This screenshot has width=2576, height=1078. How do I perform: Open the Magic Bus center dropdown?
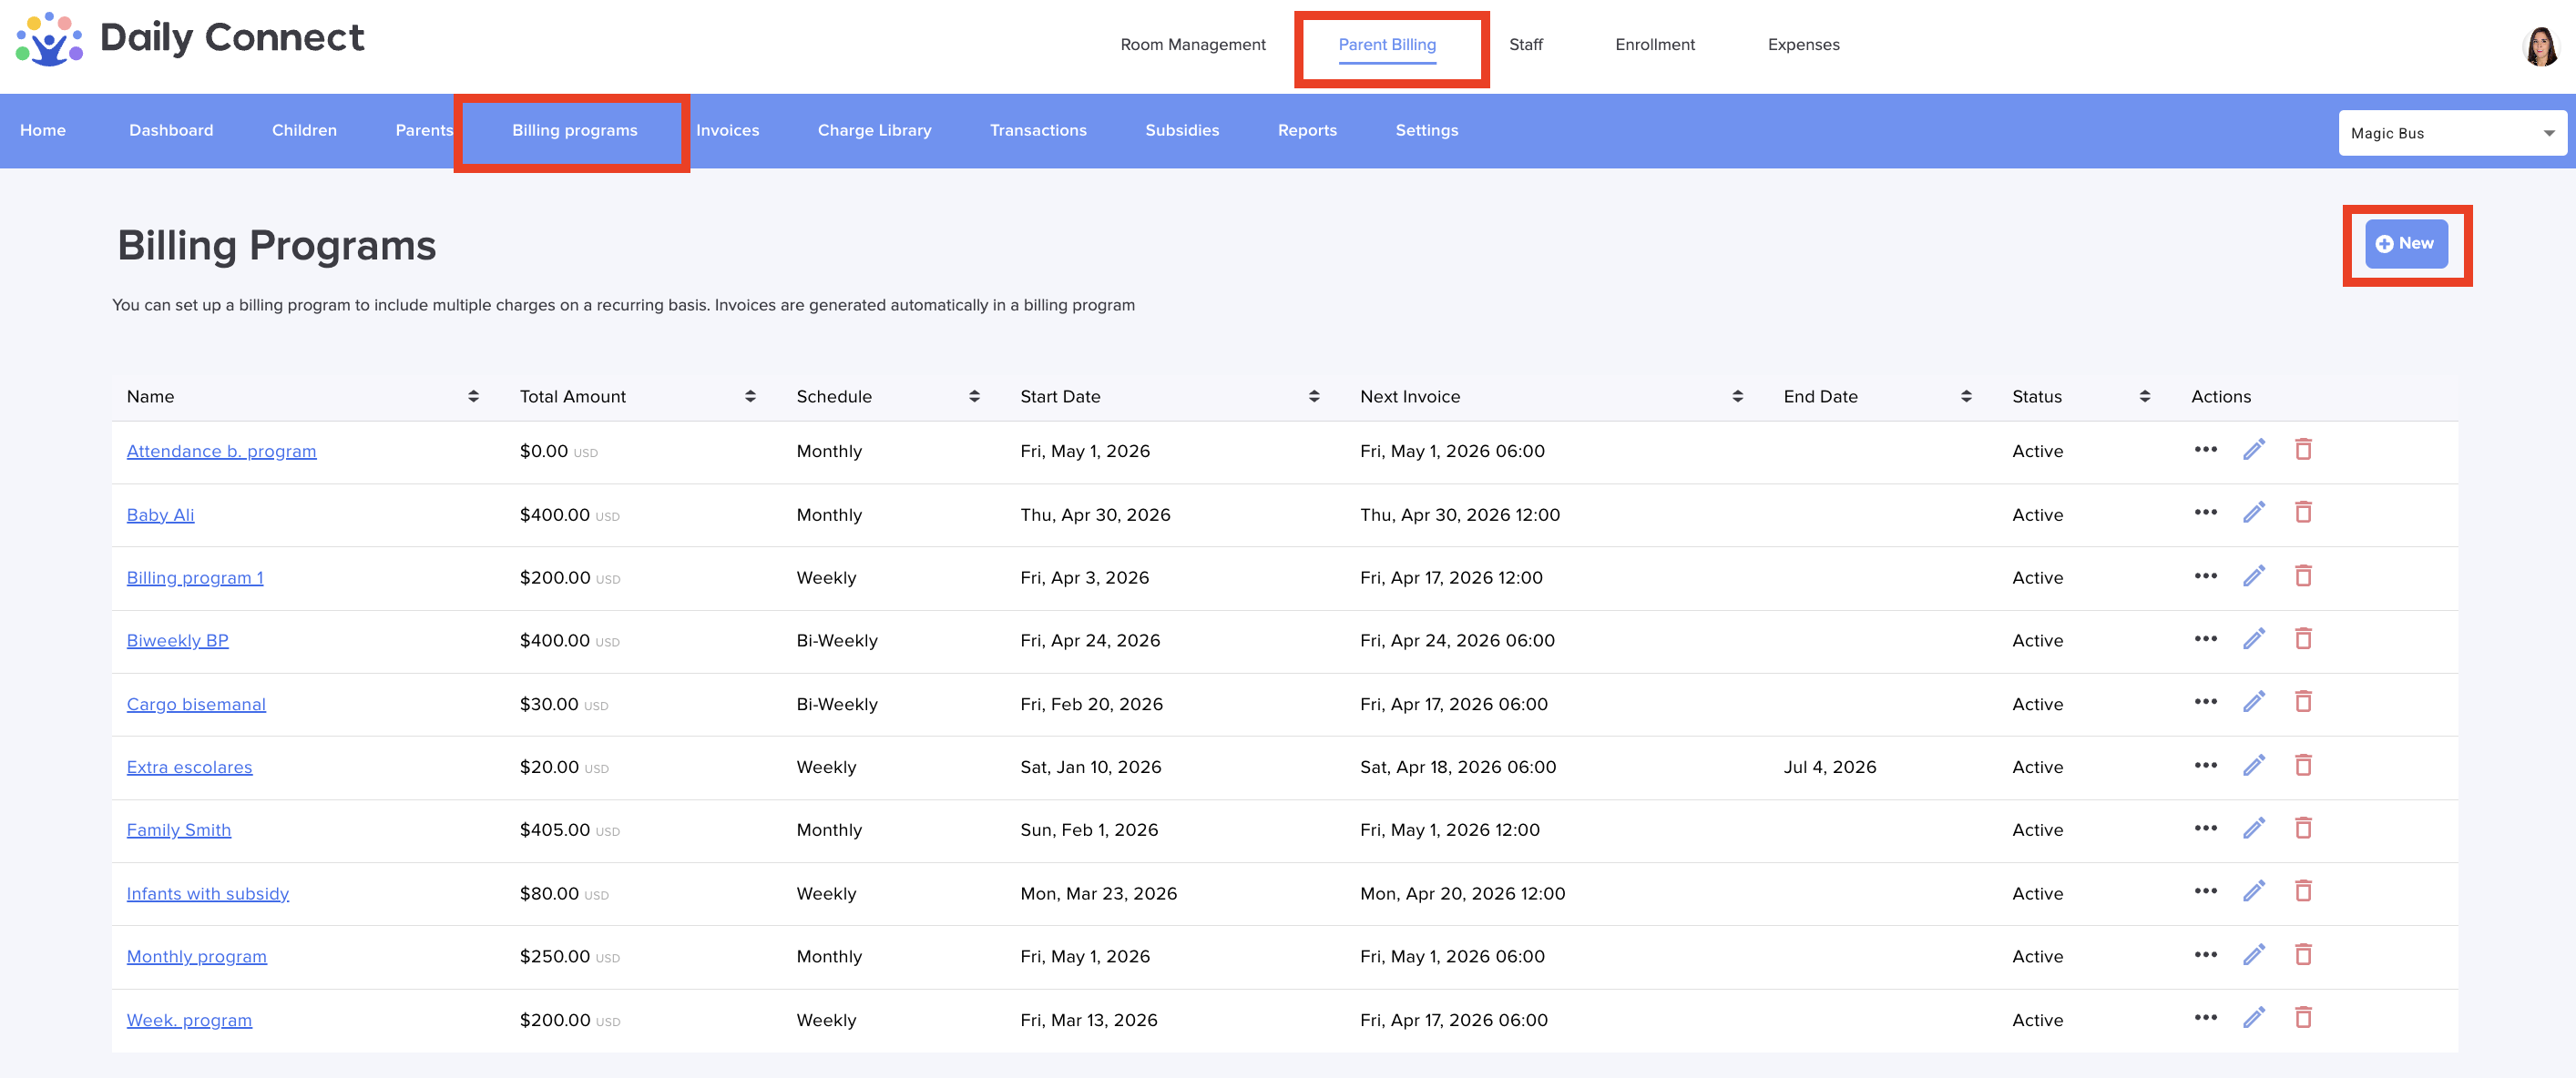click(x=2451, y=133)
